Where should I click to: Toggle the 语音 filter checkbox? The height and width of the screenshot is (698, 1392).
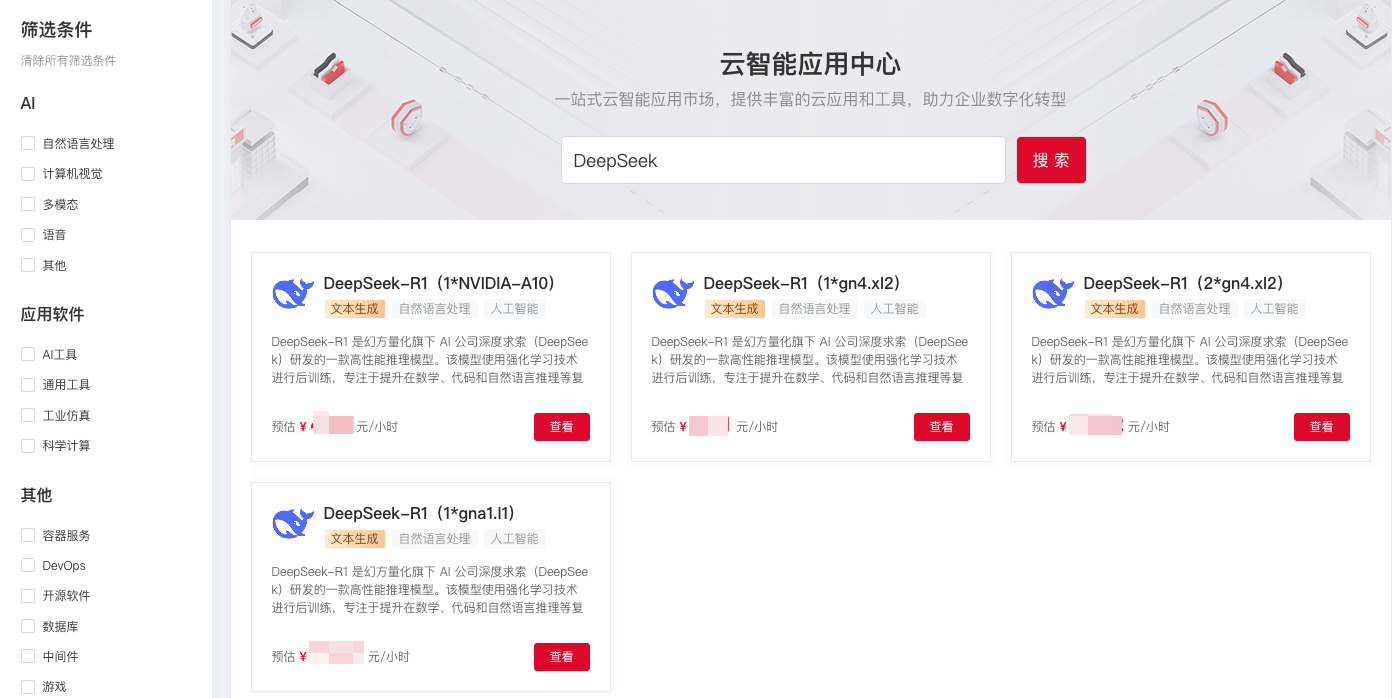coord(28,235)
